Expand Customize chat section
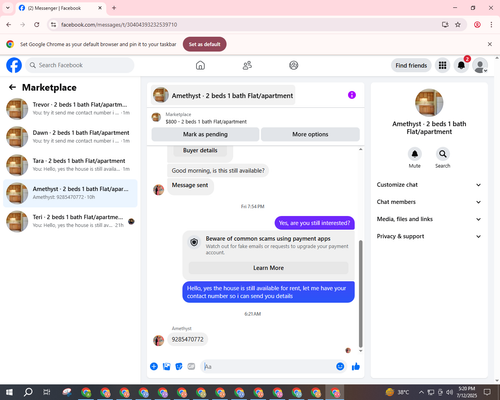This screenshot has height=400, width=500. coord(429,185)
